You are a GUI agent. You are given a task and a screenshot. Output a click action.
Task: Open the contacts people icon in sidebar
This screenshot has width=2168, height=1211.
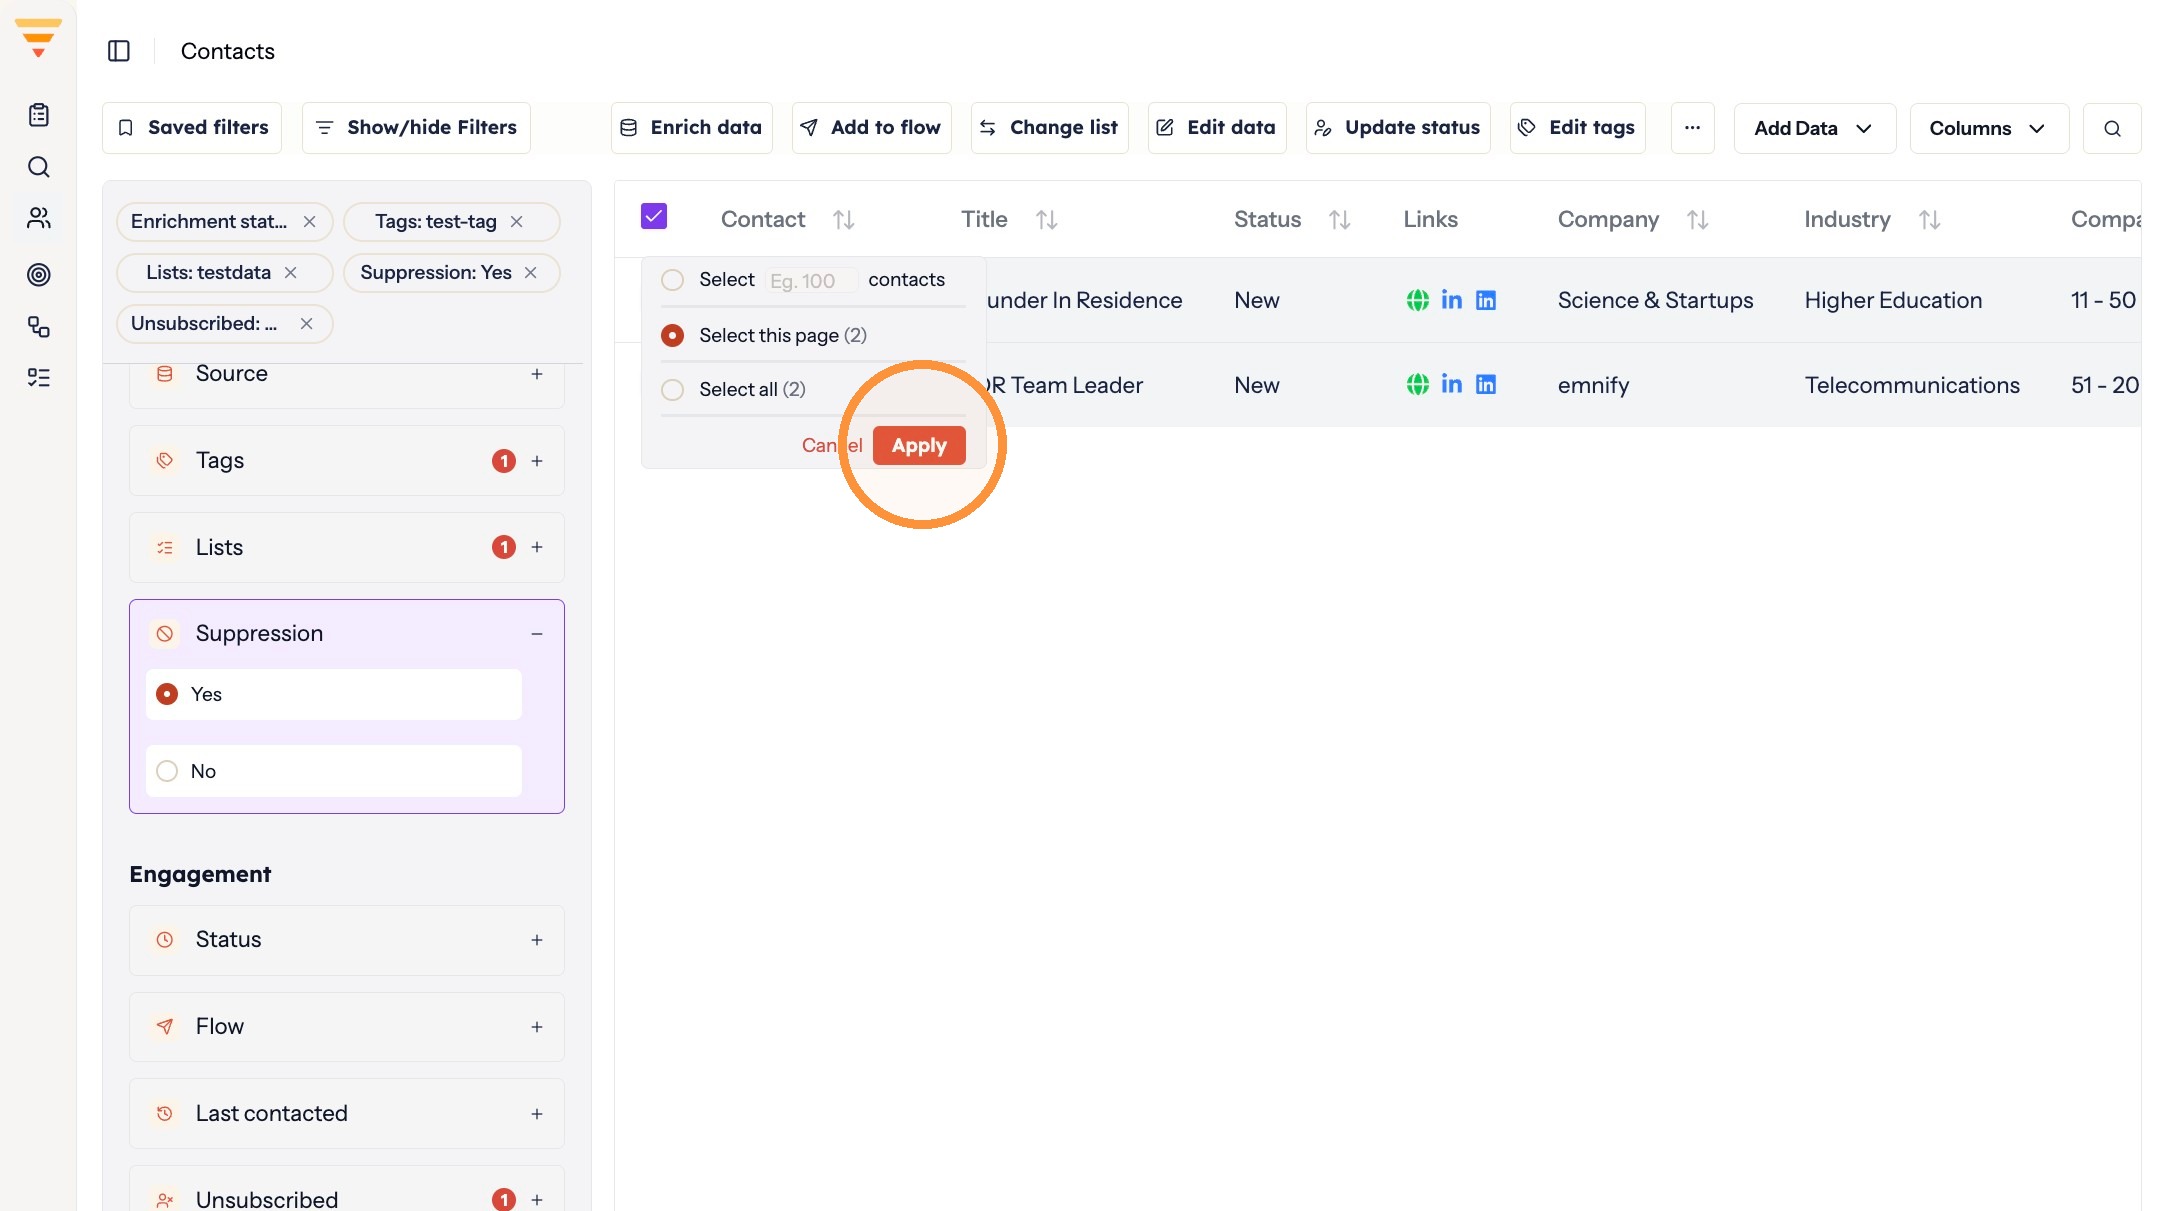[x=39, y=218]
